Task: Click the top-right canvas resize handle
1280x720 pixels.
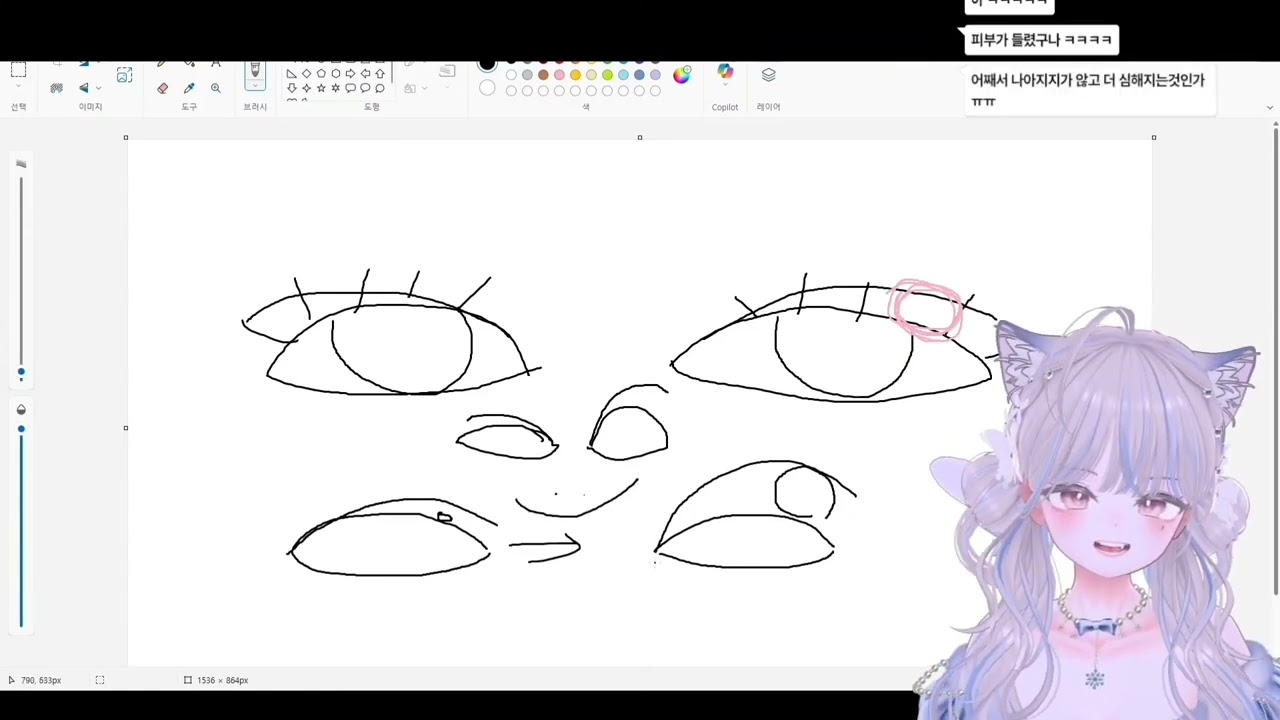Action: 1153,137
